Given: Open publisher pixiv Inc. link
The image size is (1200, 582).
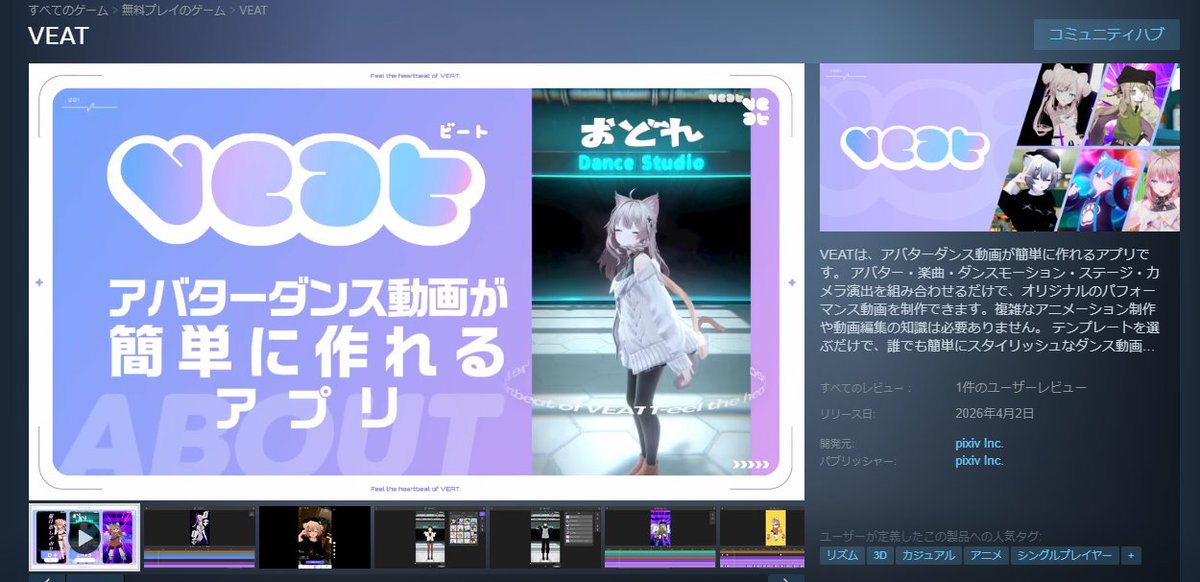Looking at the screenshot, I should pos(979,461).
